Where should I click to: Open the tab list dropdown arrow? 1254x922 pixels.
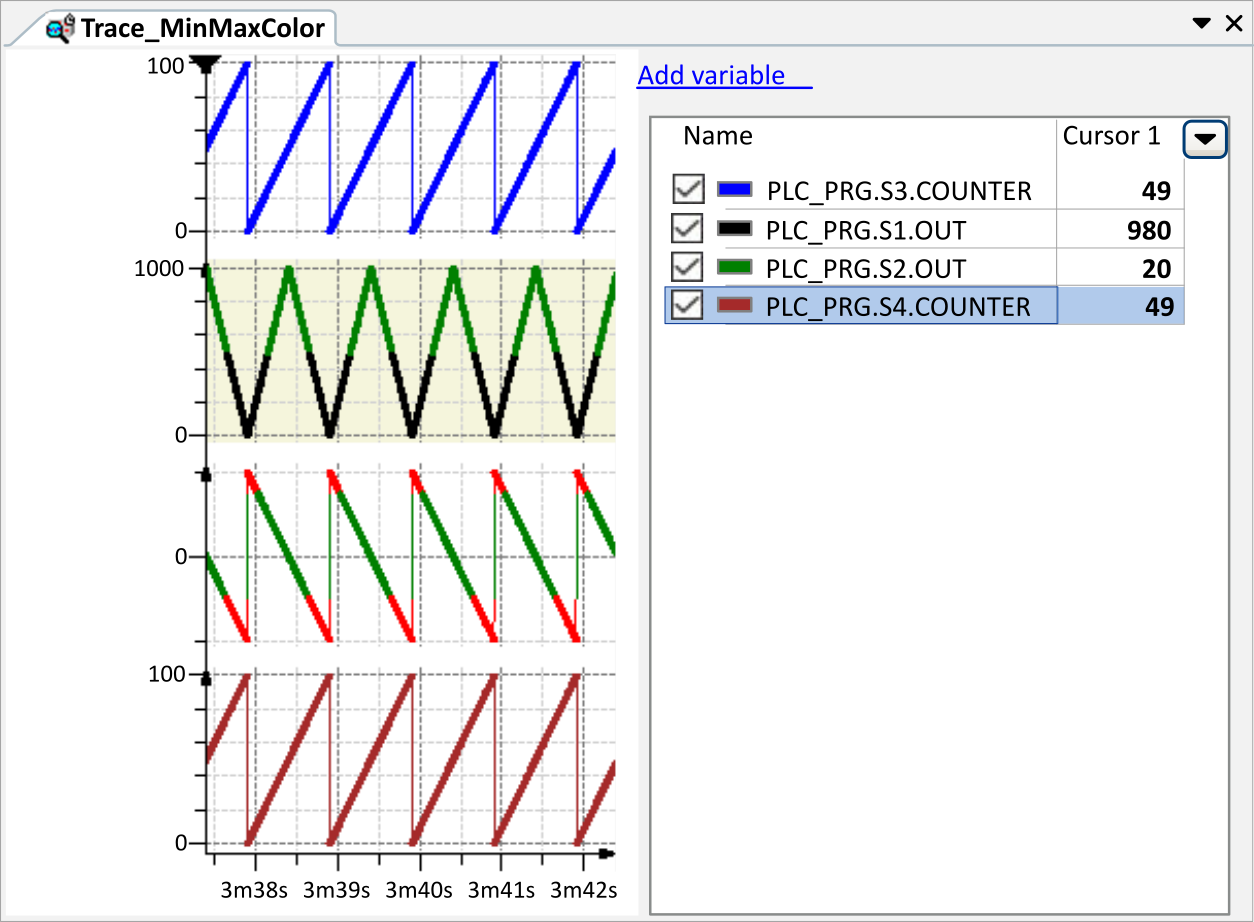pyautogui.click(x=1203, y=24)
